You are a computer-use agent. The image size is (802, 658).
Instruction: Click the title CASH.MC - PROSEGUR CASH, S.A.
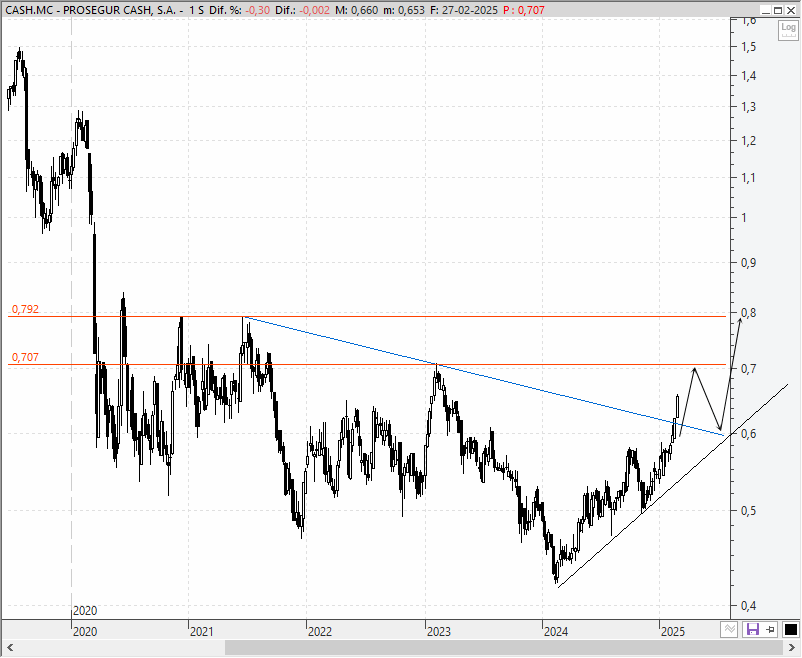pos(91,10)
